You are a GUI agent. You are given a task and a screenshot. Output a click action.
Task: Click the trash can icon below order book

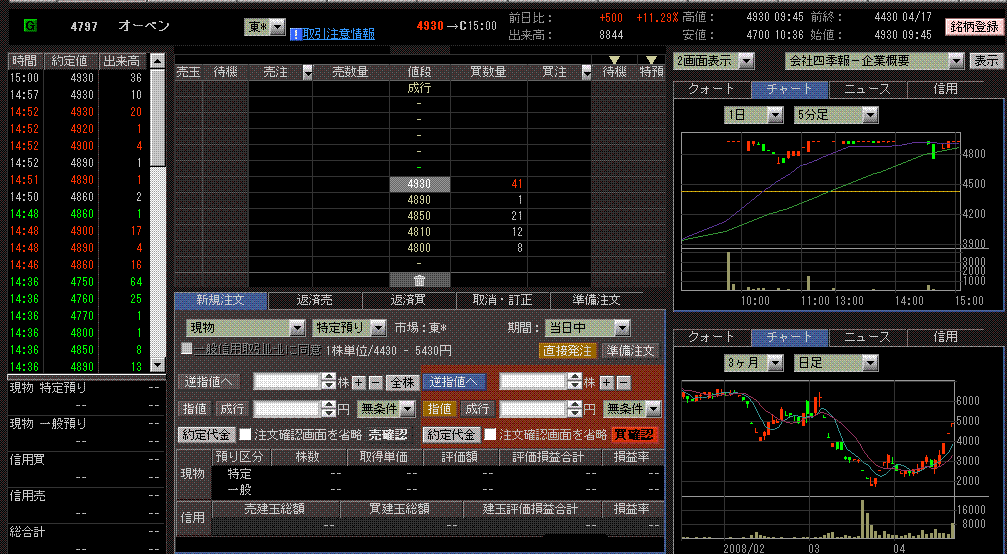click(x=419, y=280)
